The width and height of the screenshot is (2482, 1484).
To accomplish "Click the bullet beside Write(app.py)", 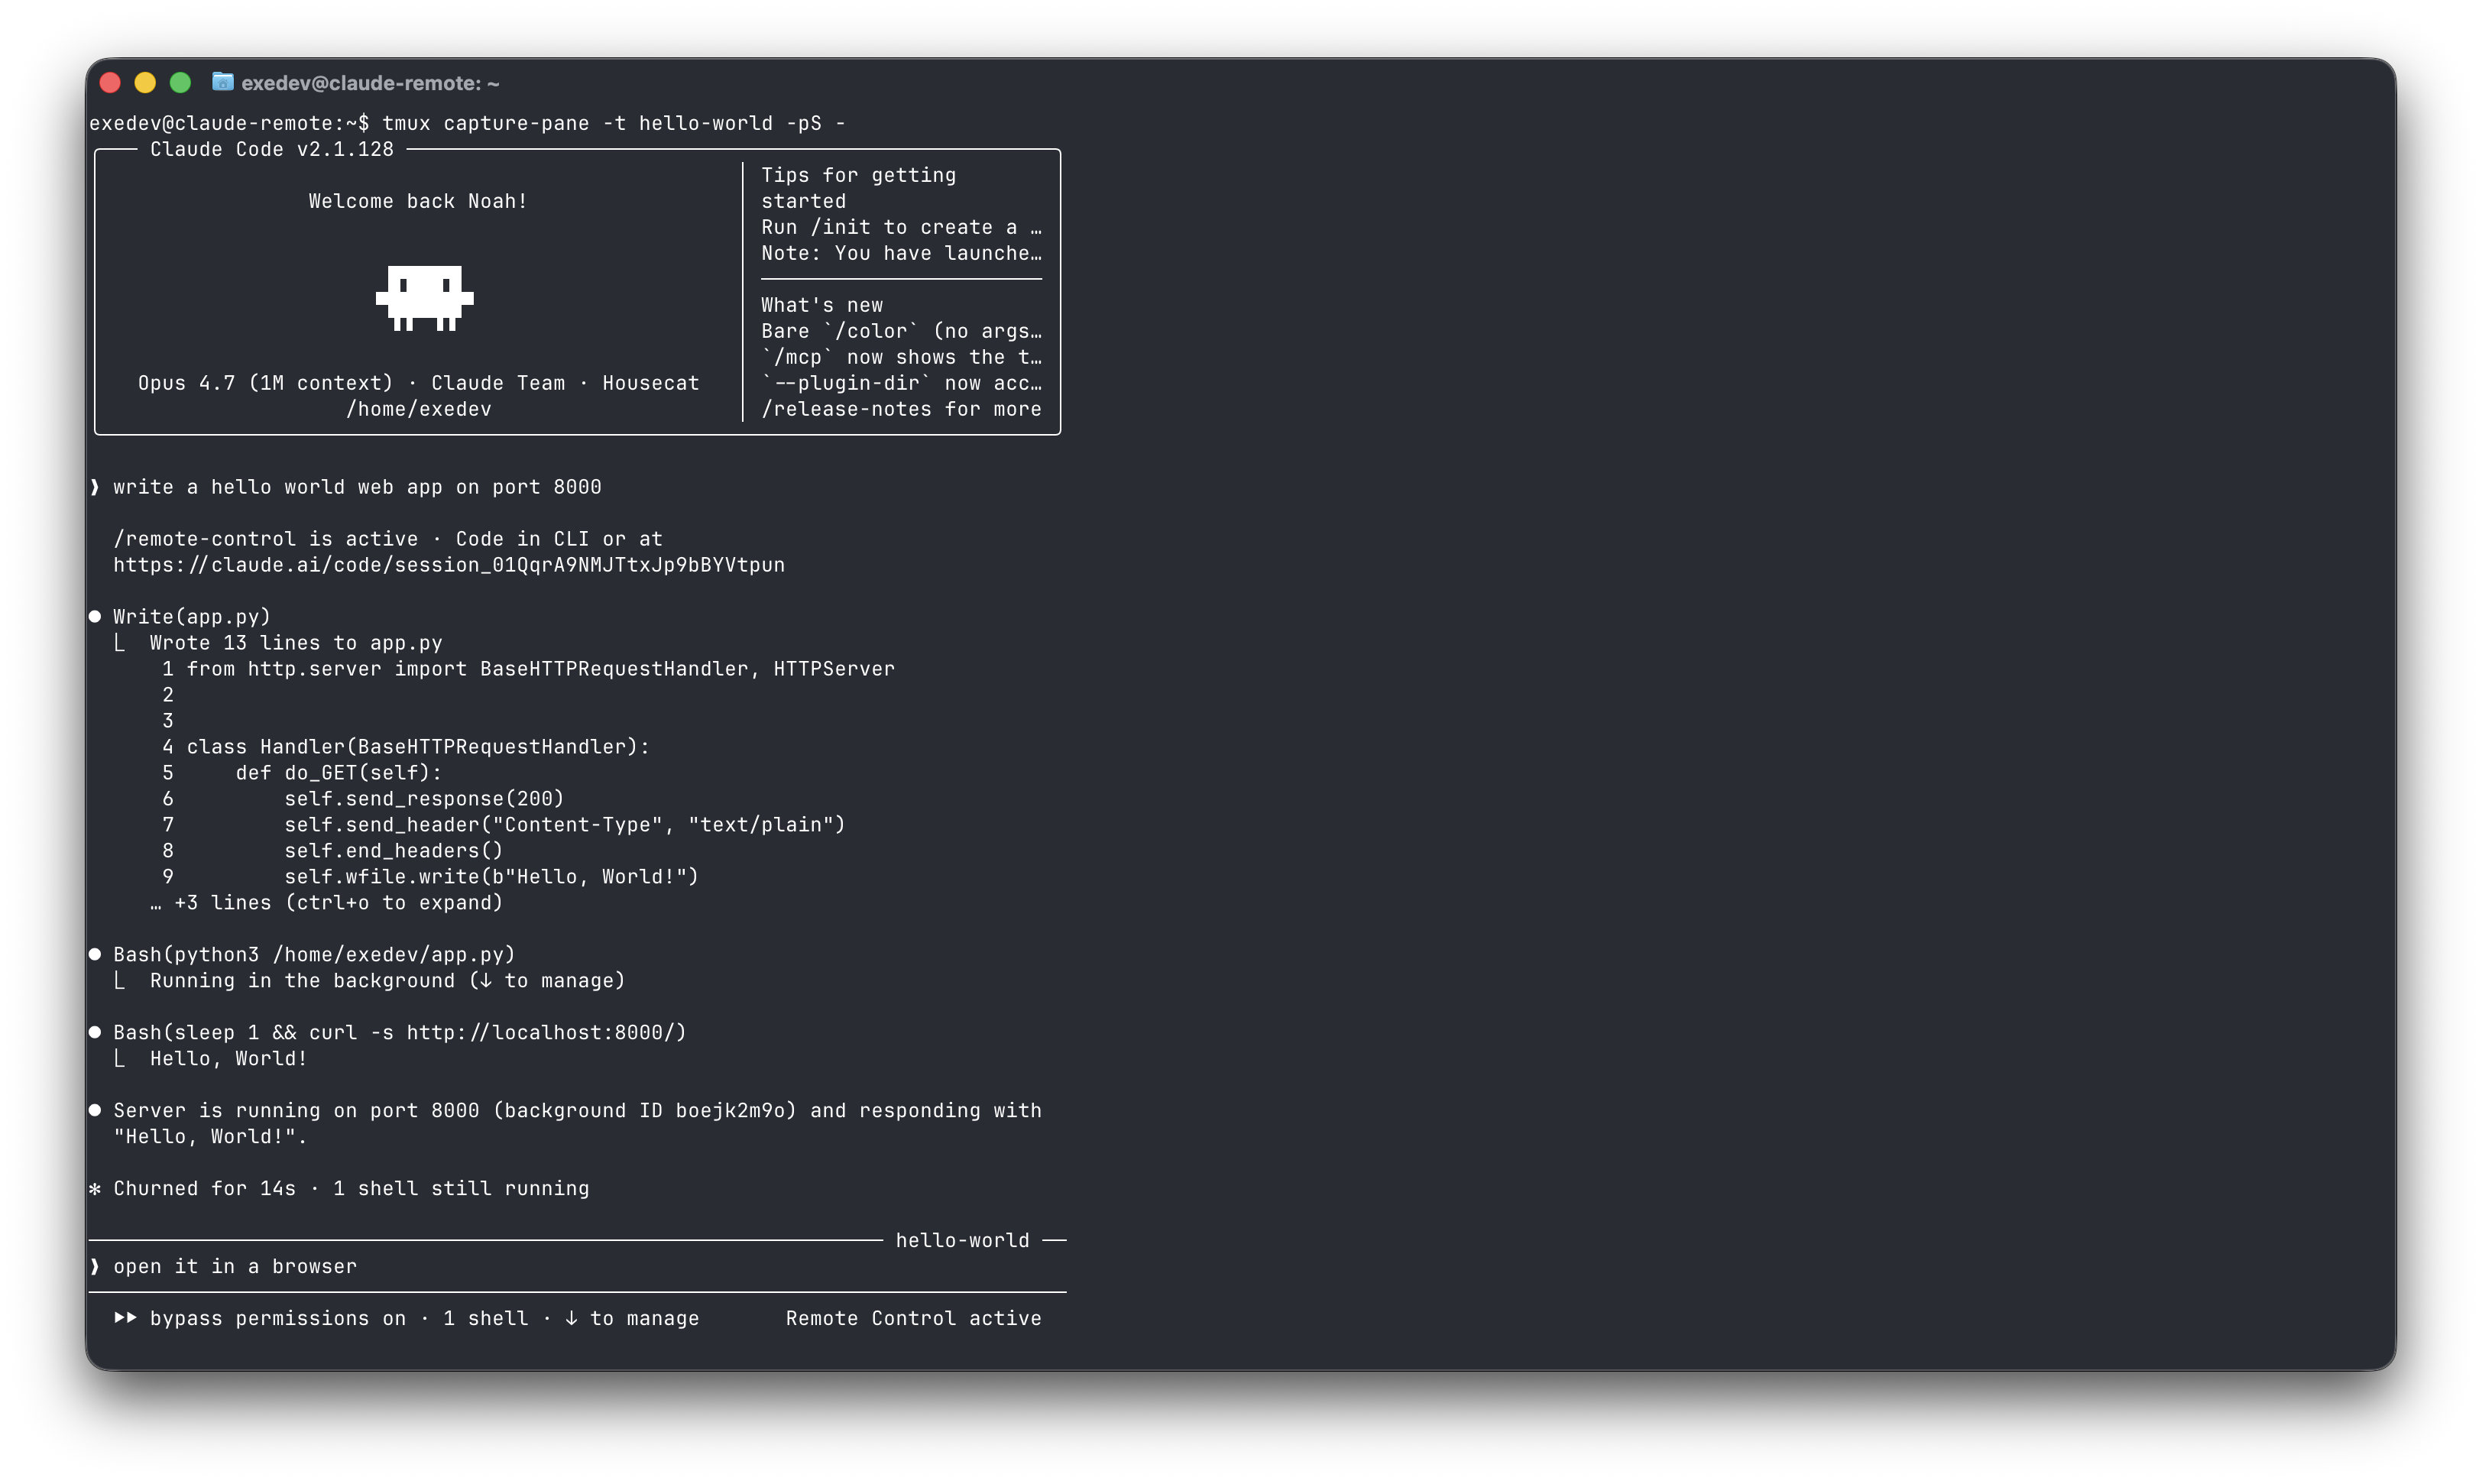I will 95,617.
